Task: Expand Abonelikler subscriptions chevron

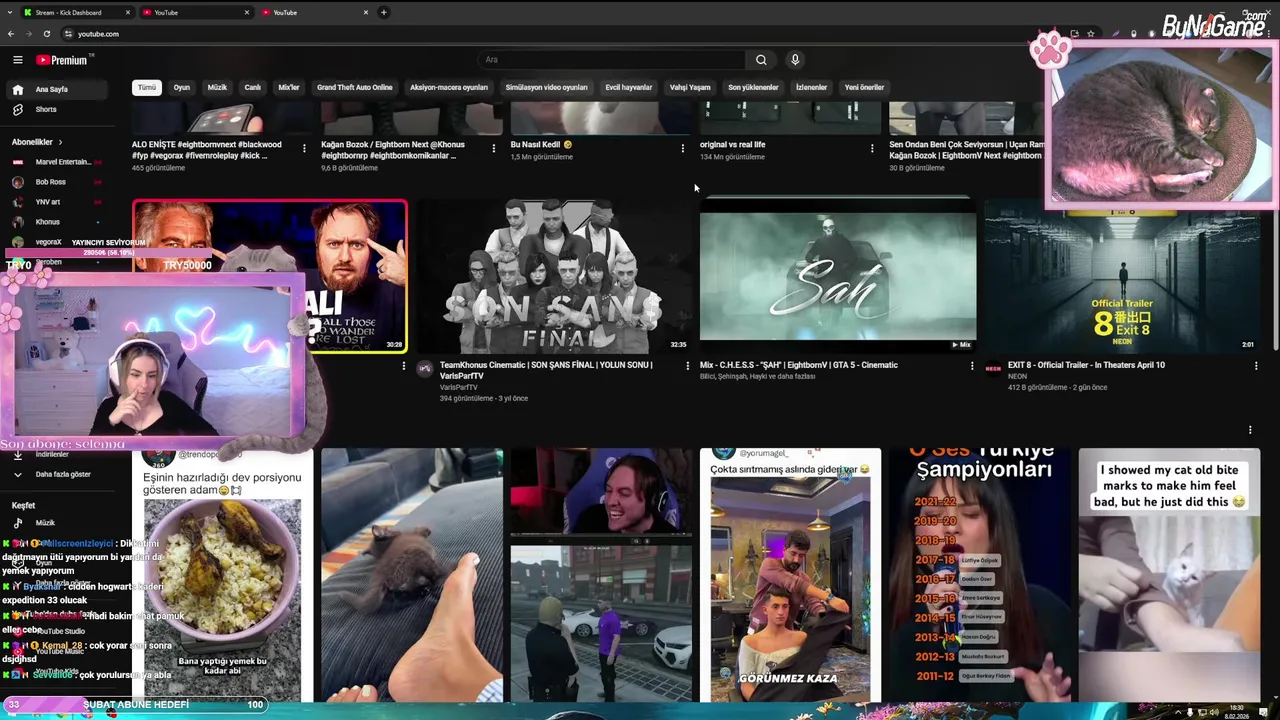Action: (x=60, y=142)
